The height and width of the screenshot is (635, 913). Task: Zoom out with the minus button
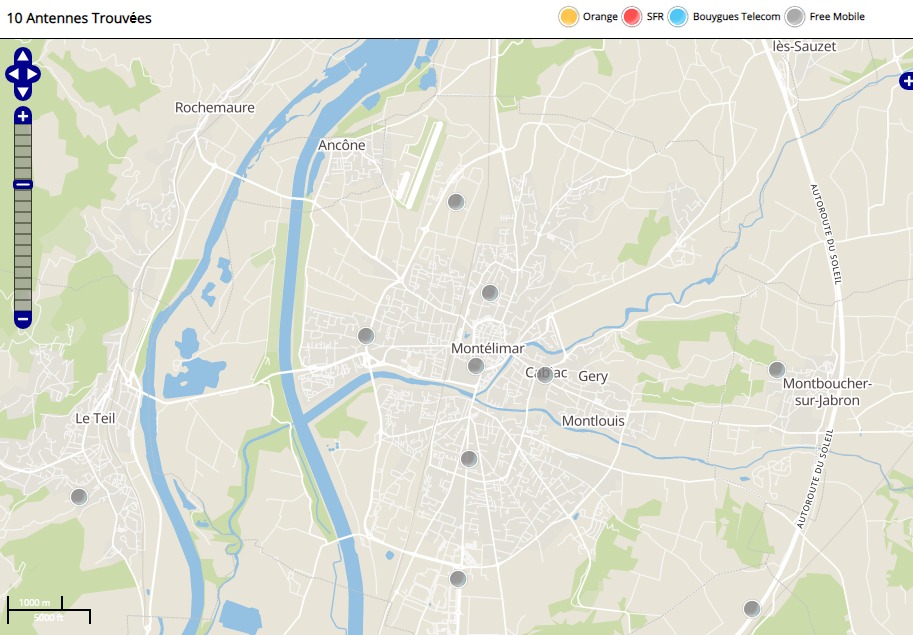click(23, 319)
